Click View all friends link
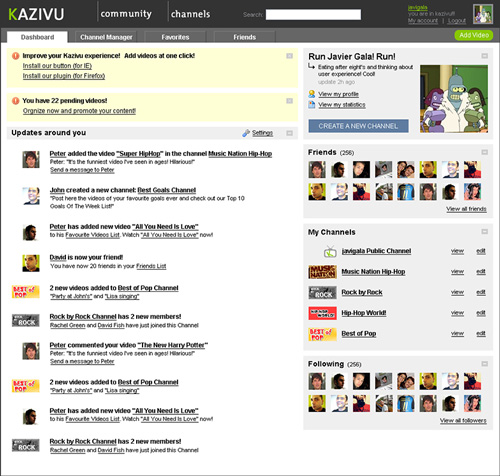This screenshot has width=500, height=476. [x=466, y=209]
